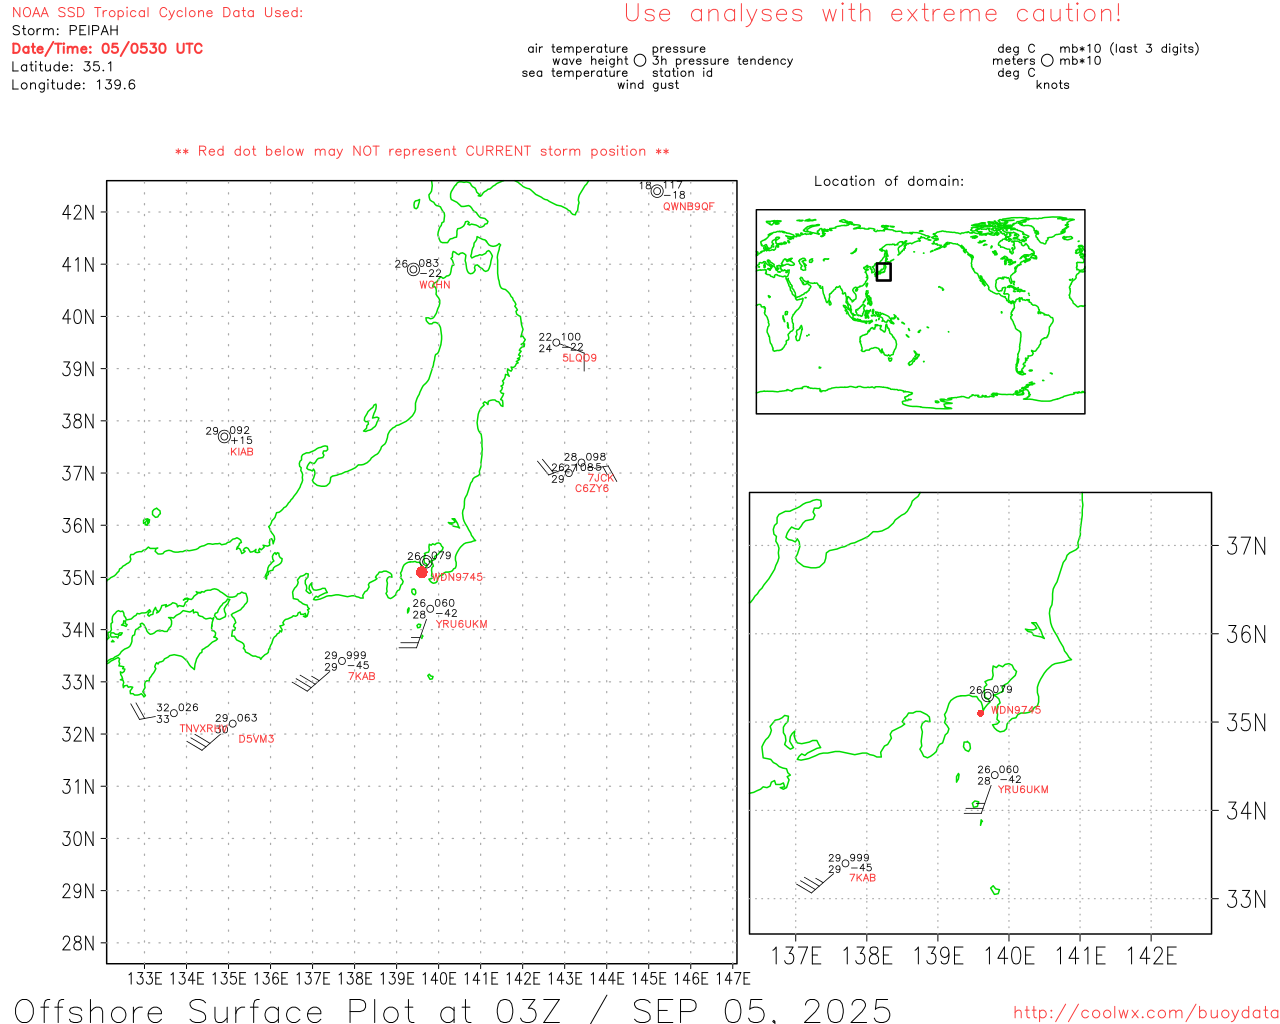Click YRU6UKM label on main map
This screenshot has height=1024, width=1280.
462,624
